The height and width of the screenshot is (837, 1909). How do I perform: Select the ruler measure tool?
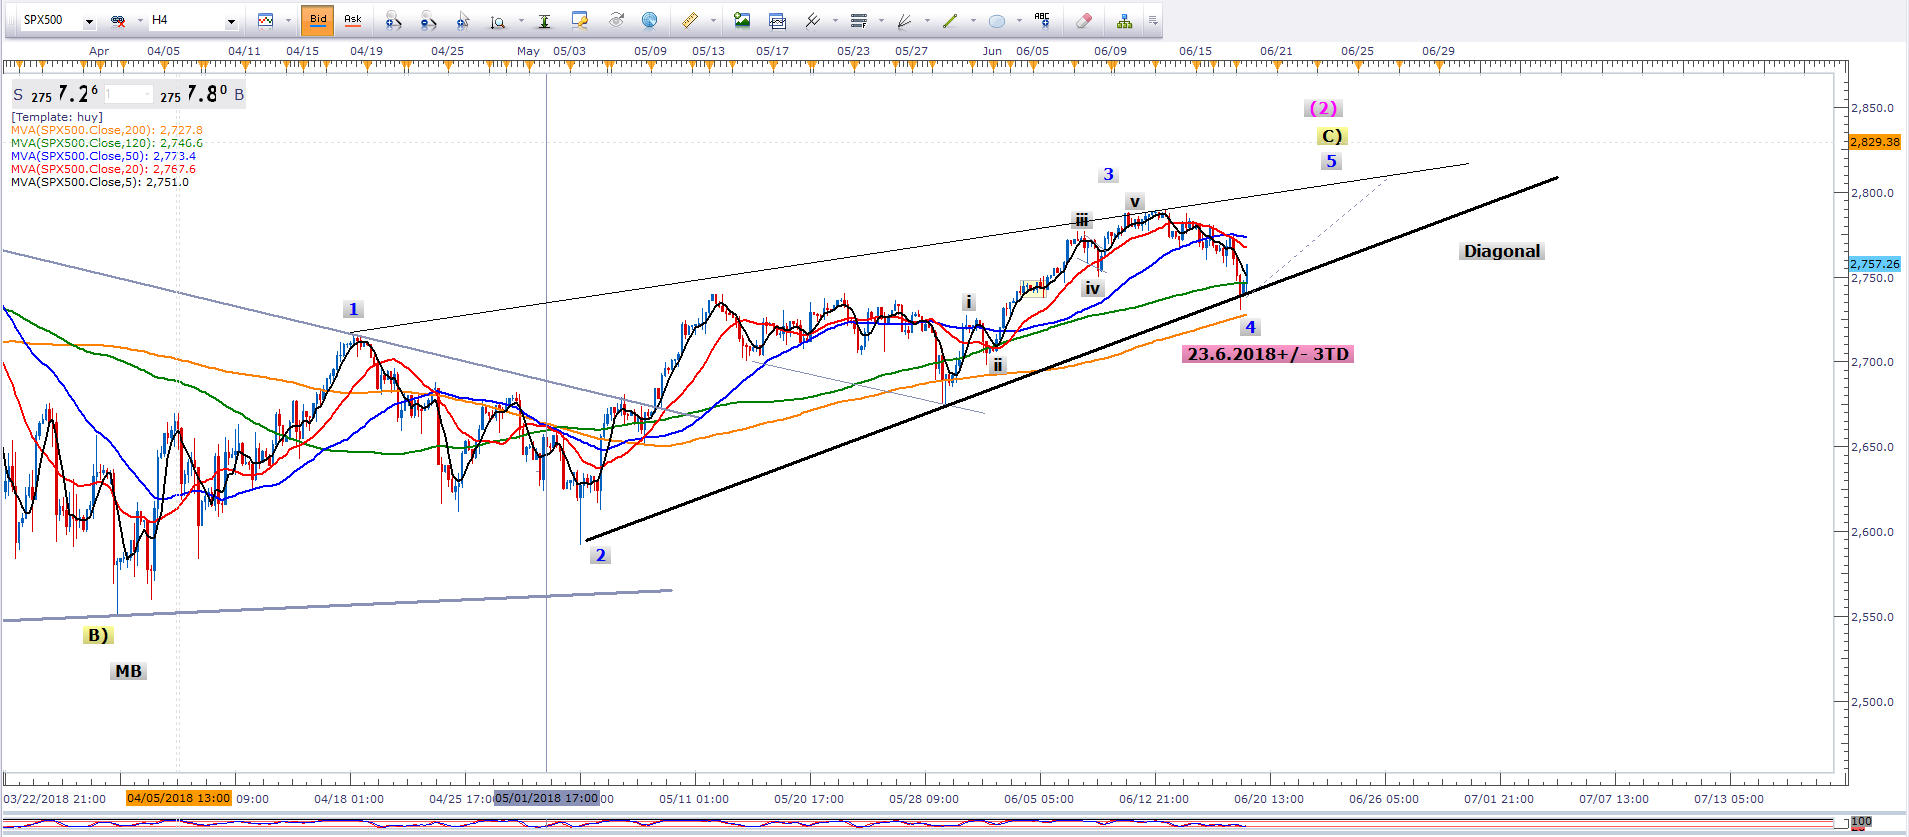[x=689, y=20]
